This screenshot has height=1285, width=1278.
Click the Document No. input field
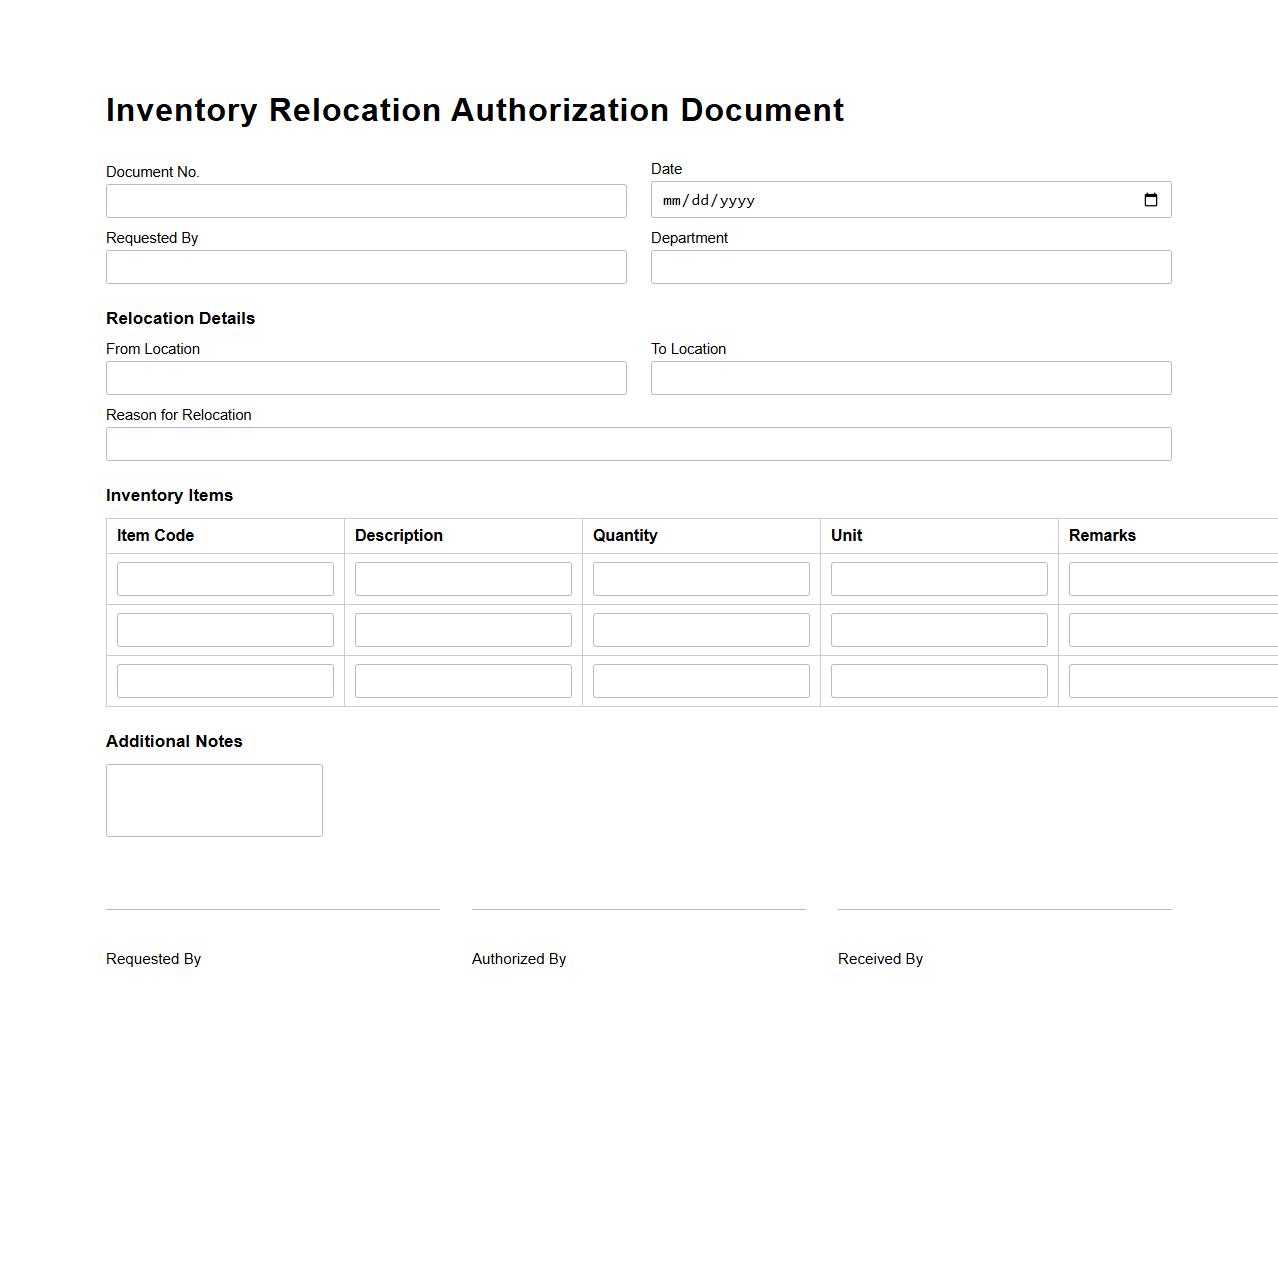pos(366,201)
